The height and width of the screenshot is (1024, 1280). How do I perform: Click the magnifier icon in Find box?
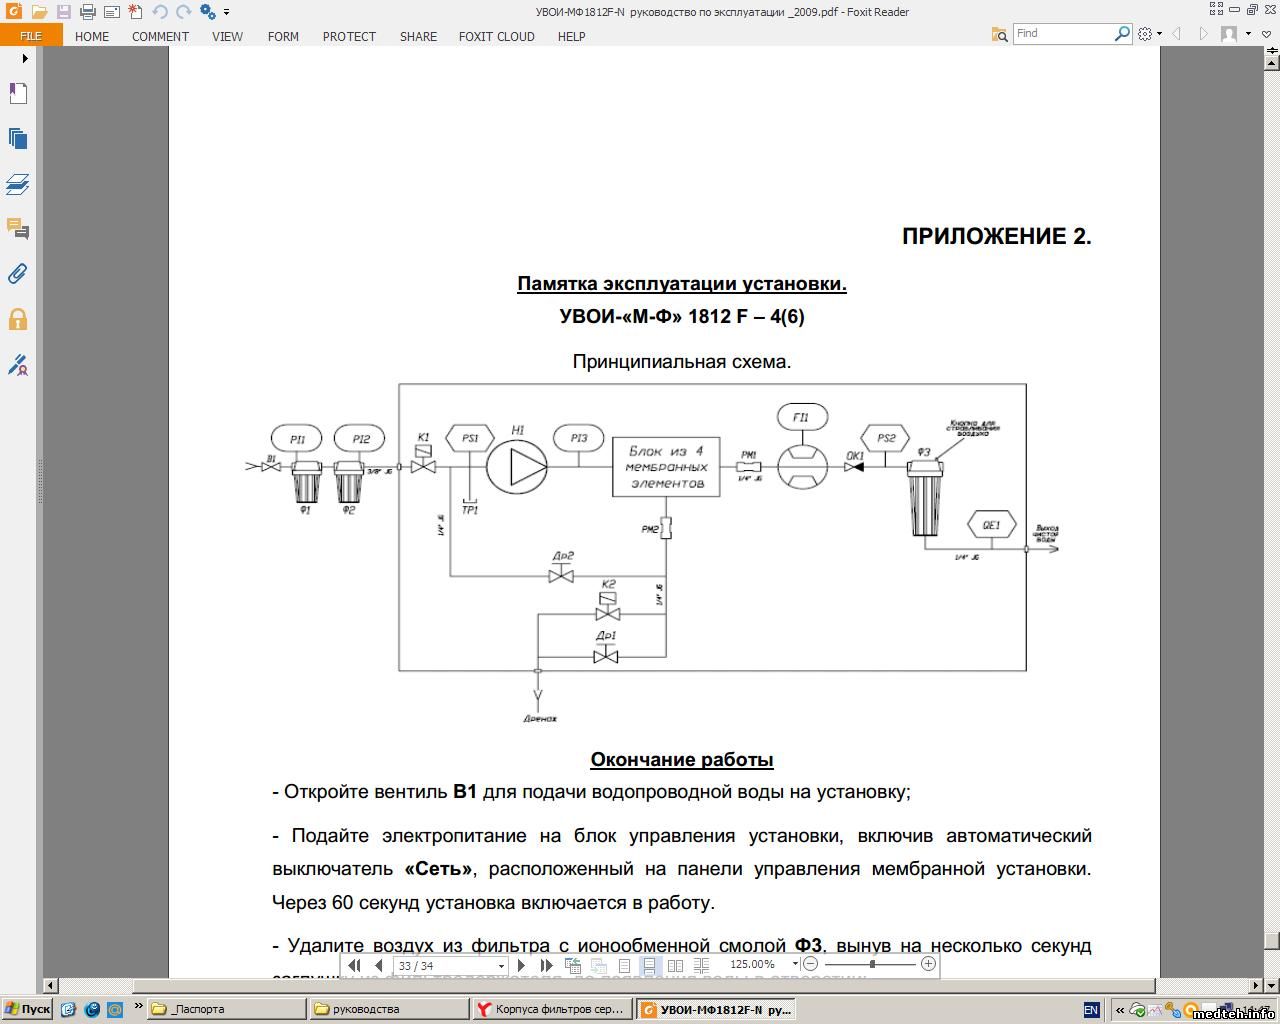1122,33
